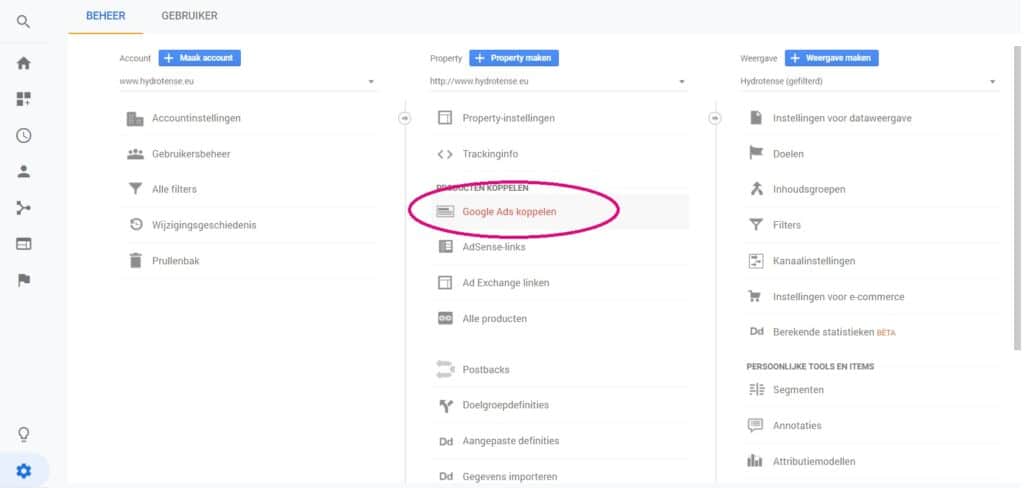
Task: Click the arrow circle between Account and Property
Action: [x=404, y=118]
